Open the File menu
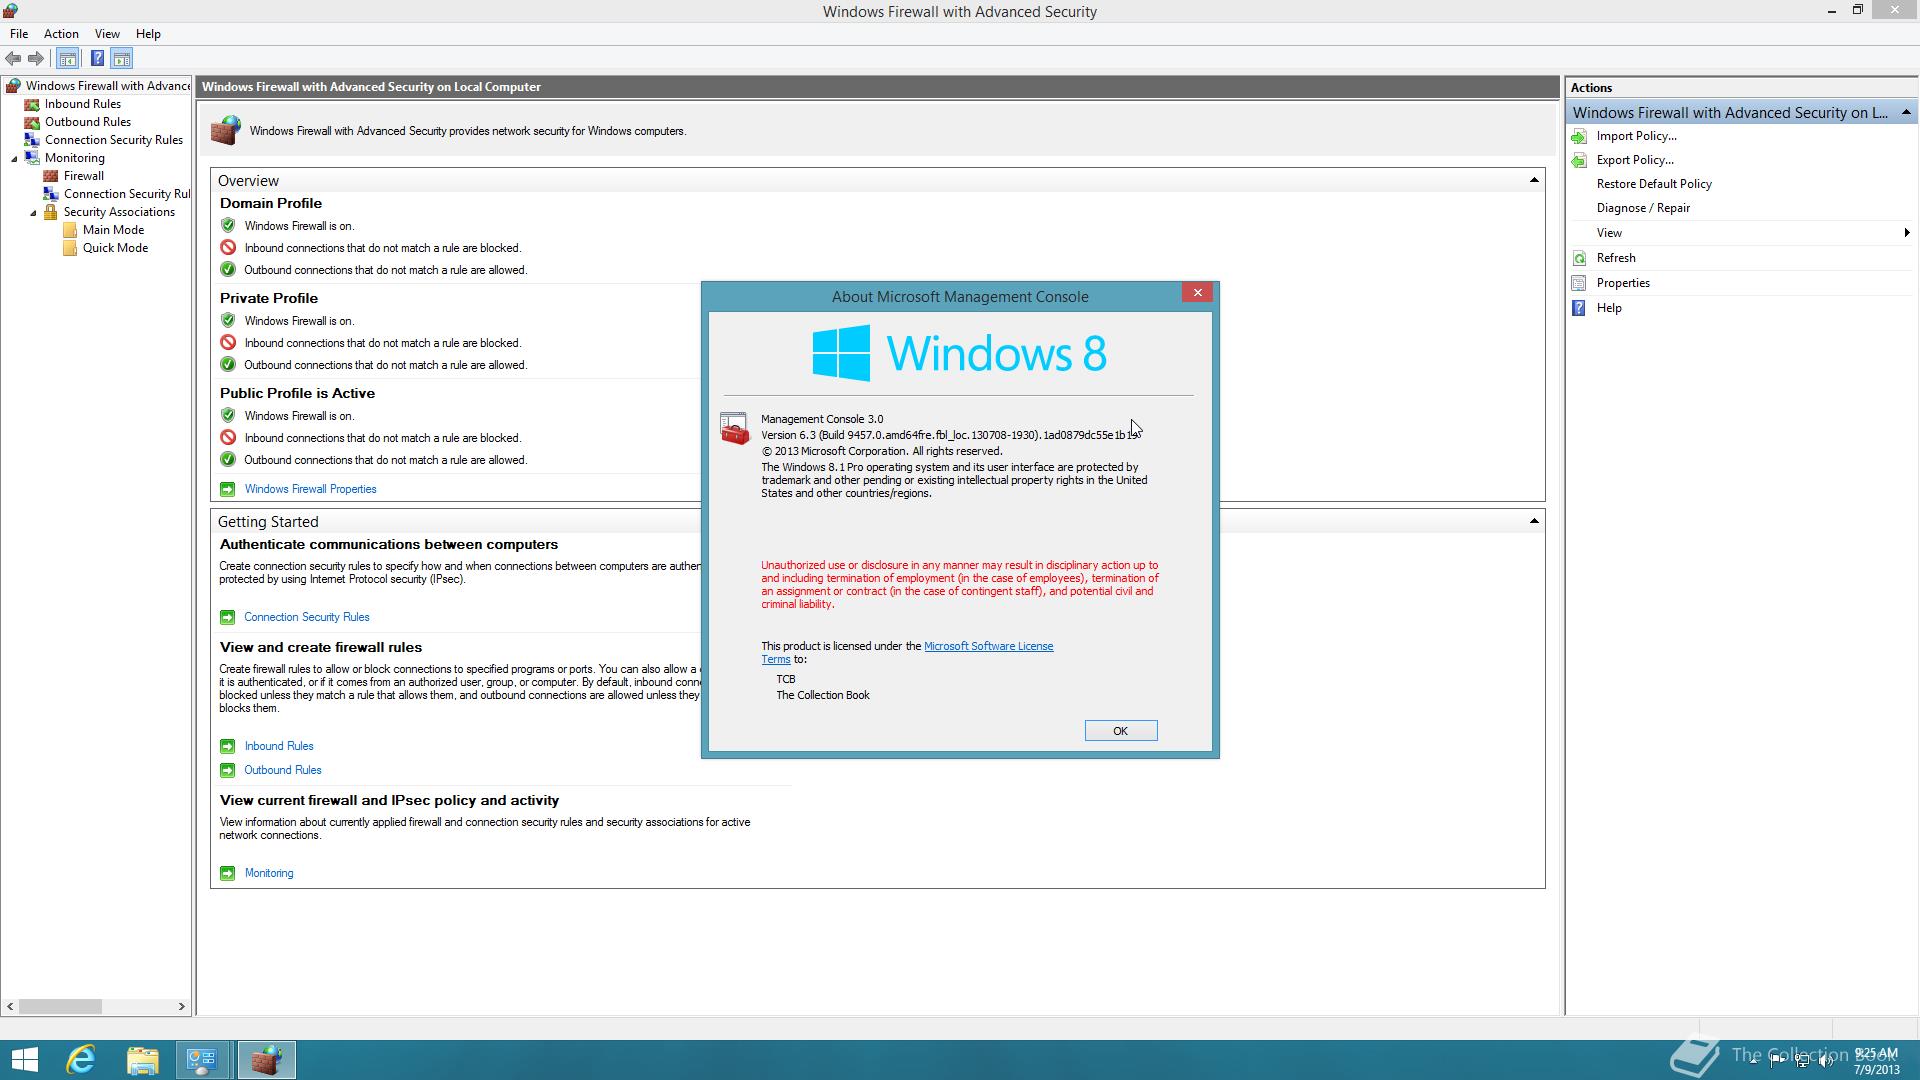This screenshot has height=1080, width=1920. coord(19,34)
